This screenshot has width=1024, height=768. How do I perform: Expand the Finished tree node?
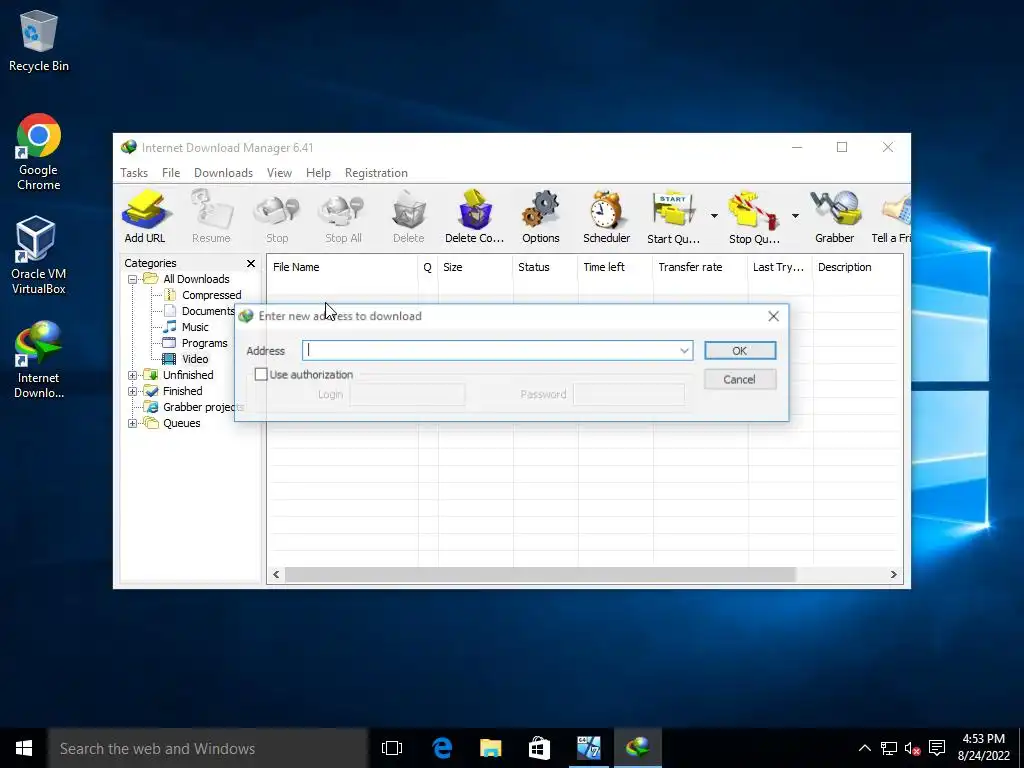point(133,391)
